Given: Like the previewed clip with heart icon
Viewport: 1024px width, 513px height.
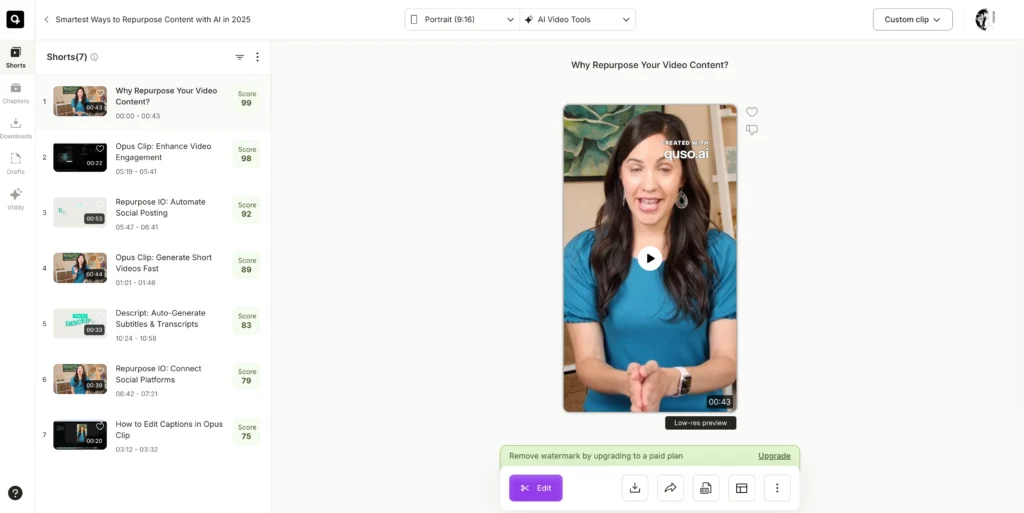Looking at the screenshot, I should 752,112.
